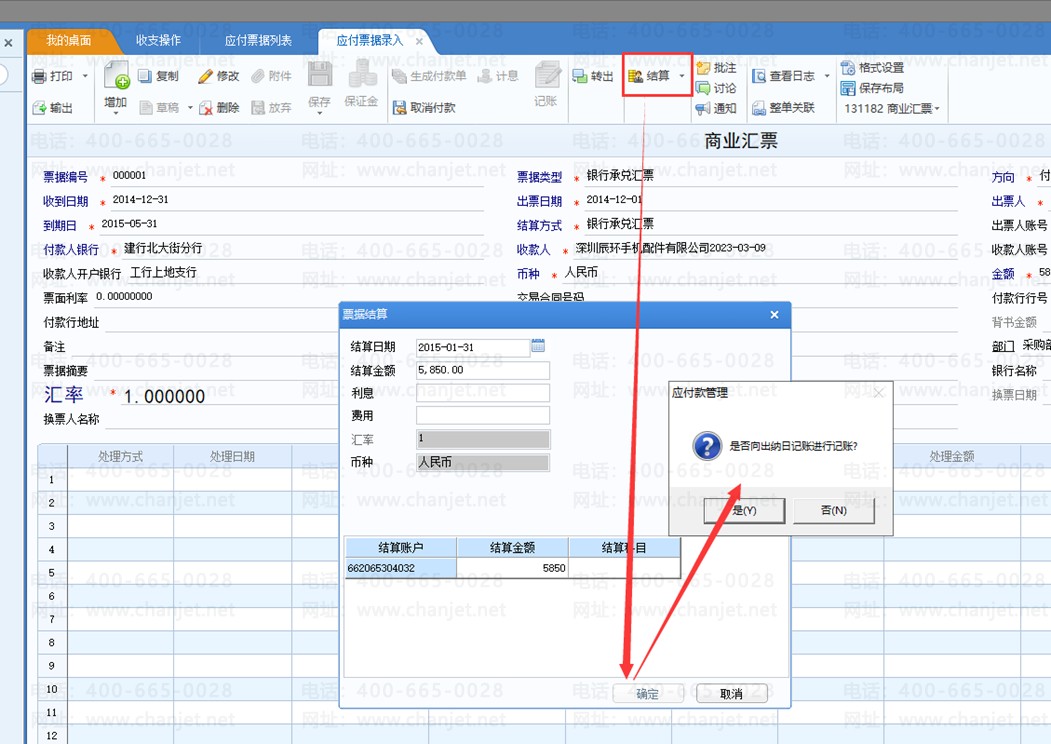Close the 票据结算 dialog
Viewport: 1051px width, 744px height.
(774, 314)
